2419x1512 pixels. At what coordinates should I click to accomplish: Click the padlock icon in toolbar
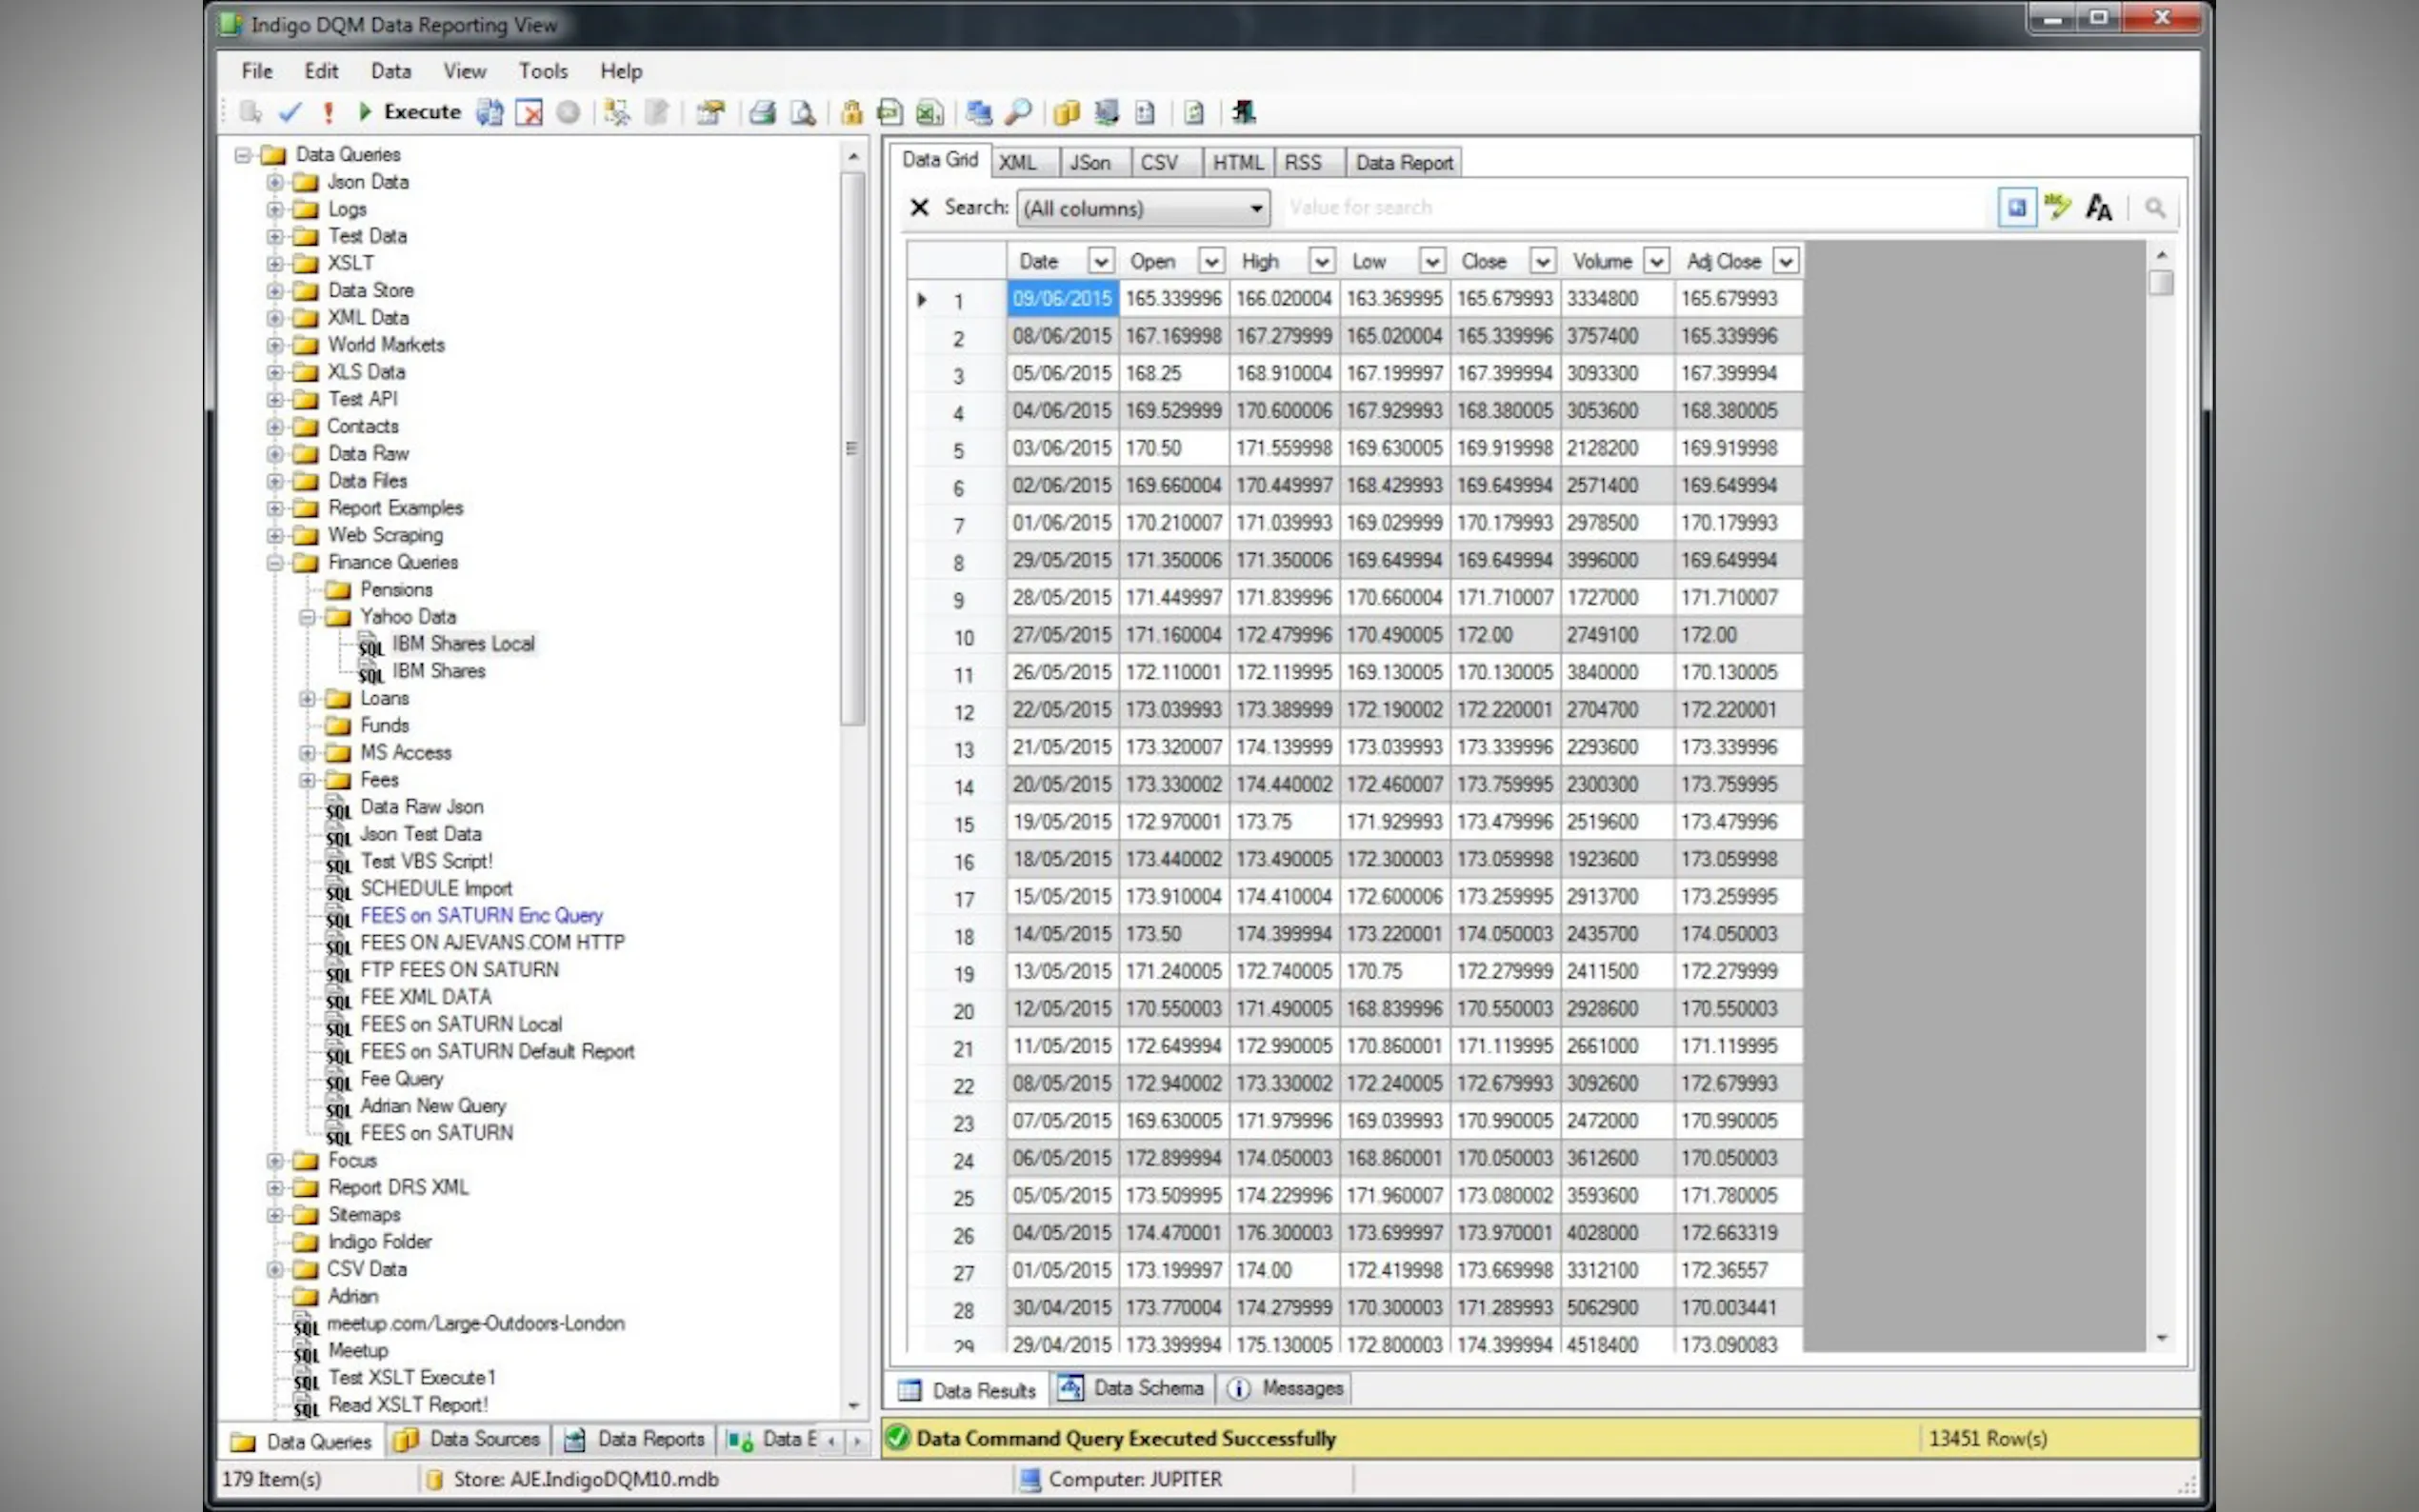[x=851, y=113]
